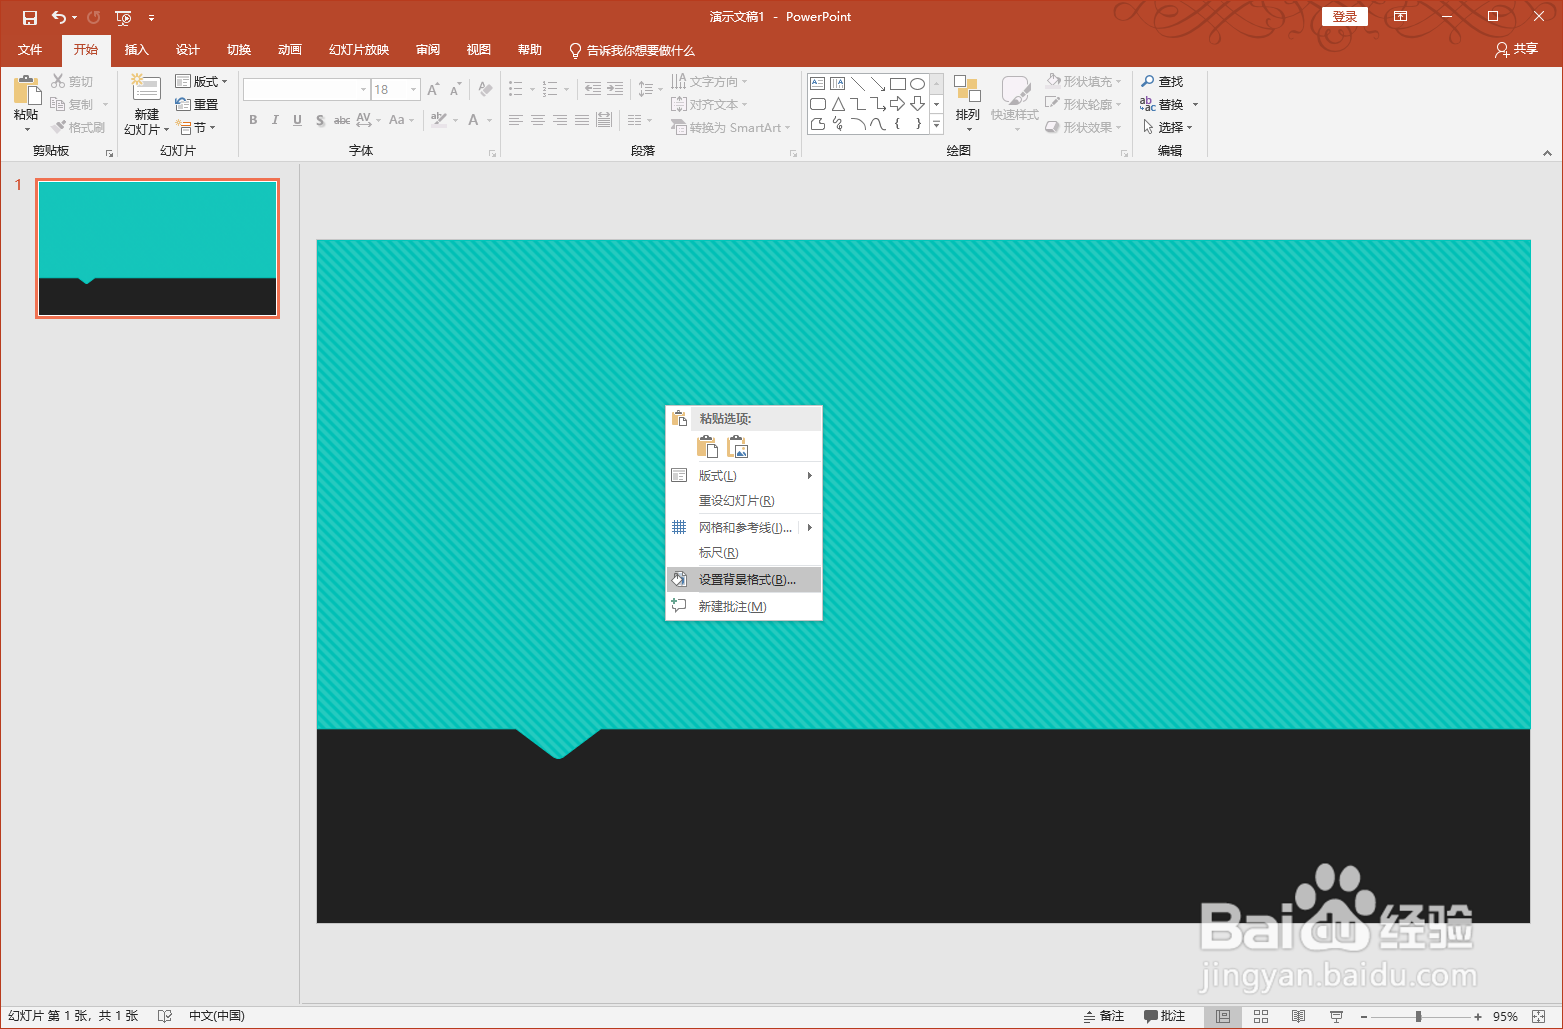Open Layout (版式) submenu in context menu
This screenshot has height=1029, width=1563.
coord(744,476)
